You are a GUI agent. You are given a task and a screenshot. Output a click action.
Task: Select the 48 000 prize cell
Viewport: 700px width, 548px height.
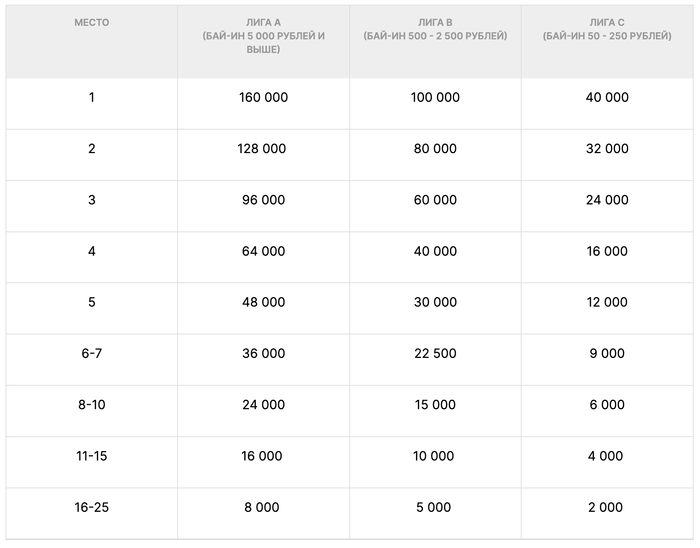(263, 302)
